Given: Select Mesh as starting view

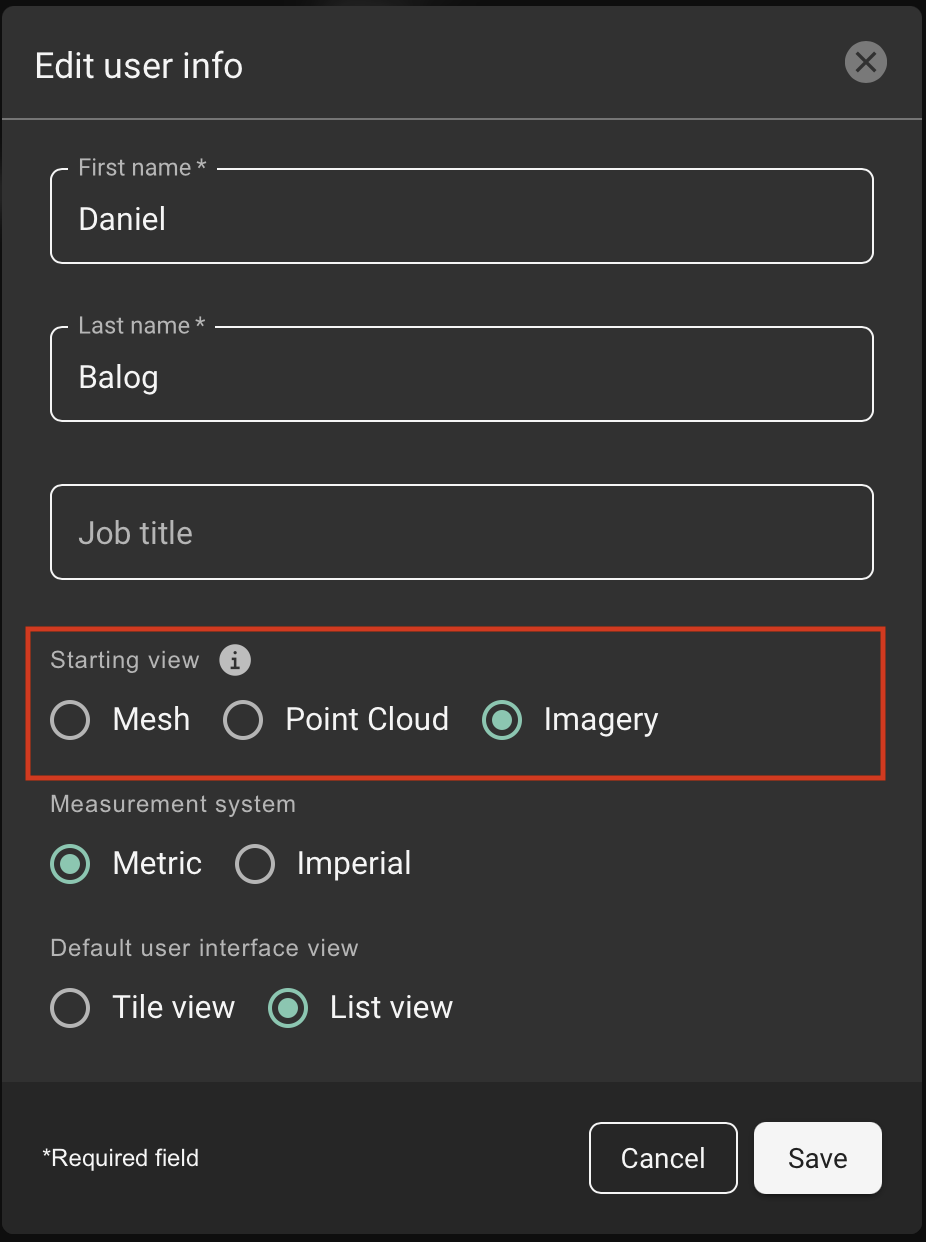Looking at the screenshot, I should [71, 720].
